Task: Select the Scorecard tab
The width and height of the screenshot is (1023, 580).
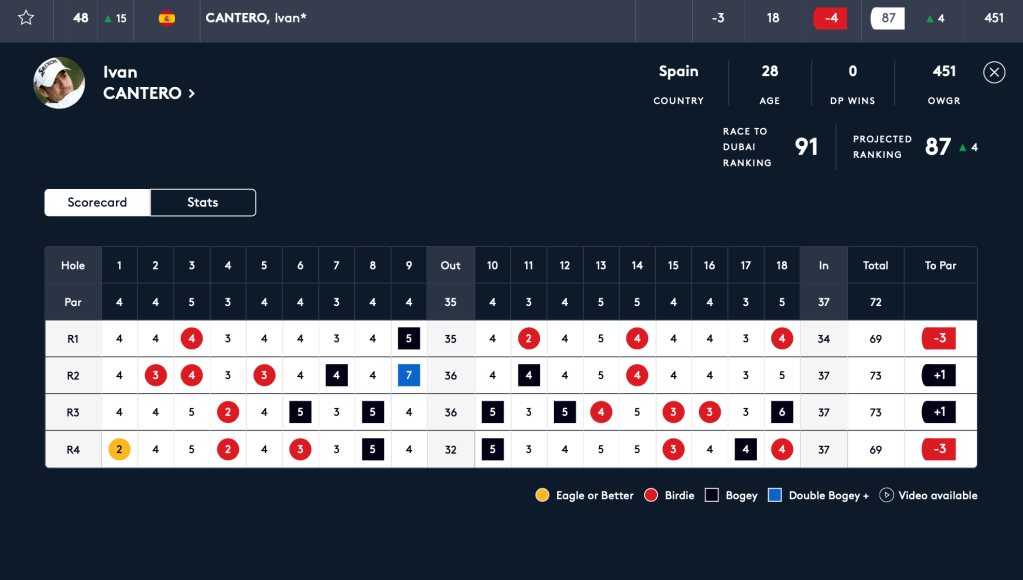Action: coord(97,202)
